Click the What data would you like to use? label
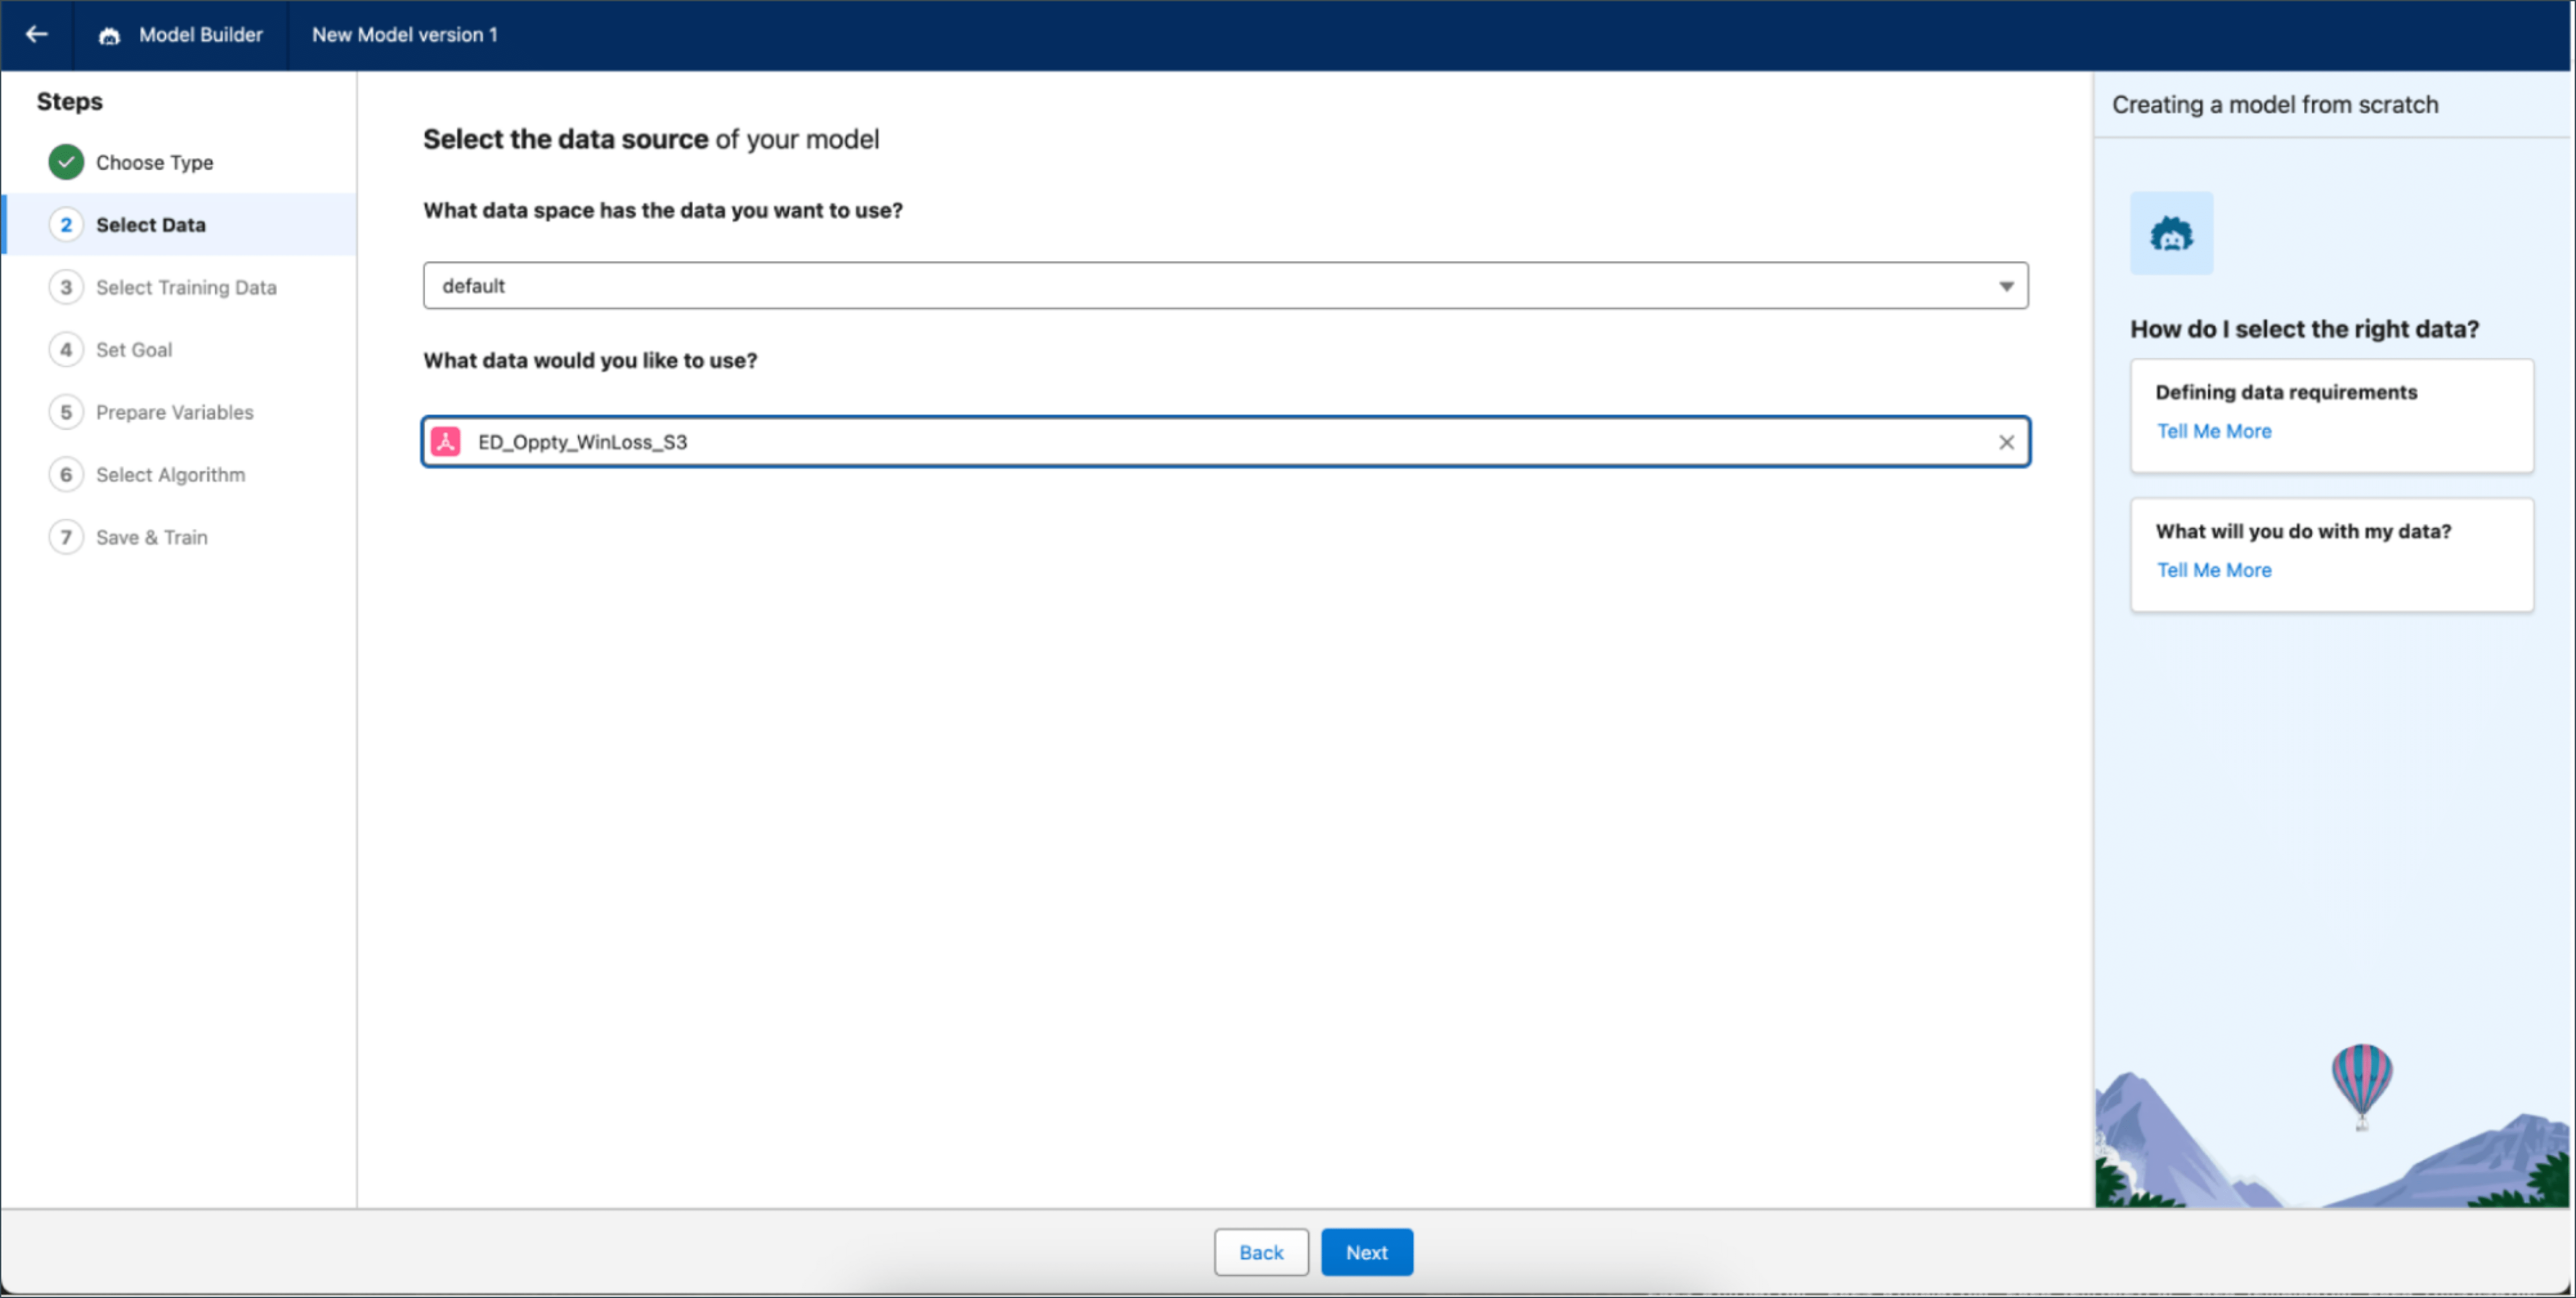 point(590,361)
